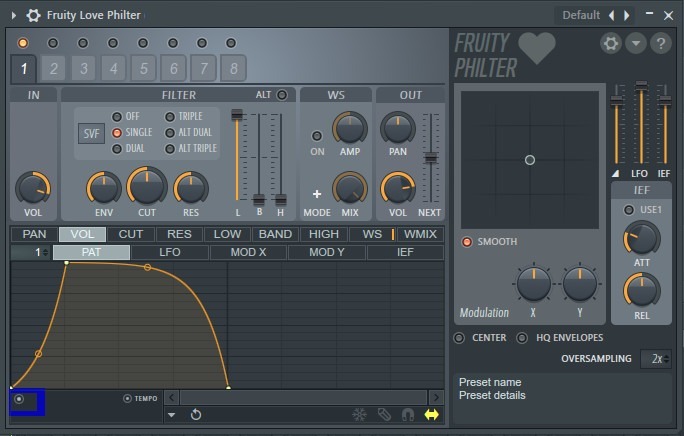Click the waveshaper MIX knob
This screenshot has width=684, height=436.
tap(350, 188)
